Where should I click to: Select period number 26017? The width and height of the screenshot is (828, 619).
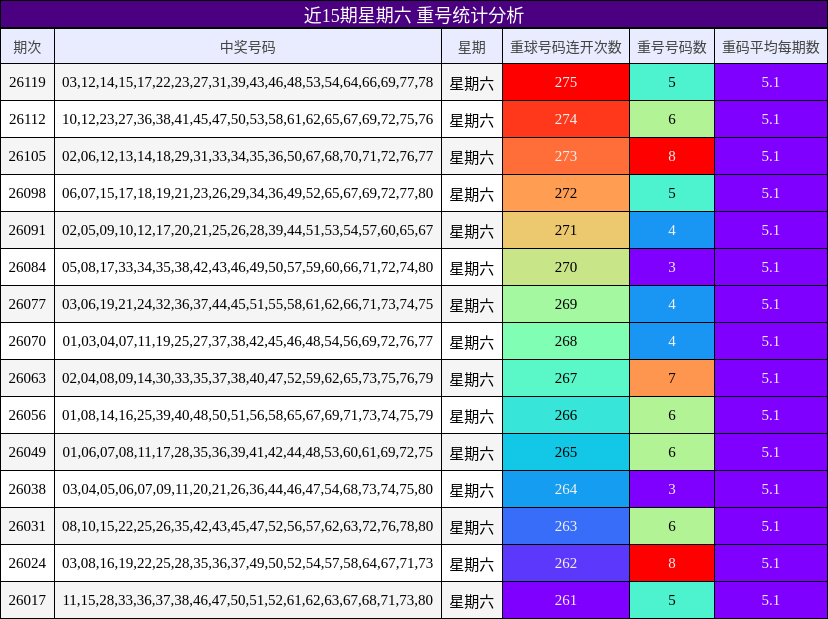pyautogui.click(x=27, y=600)
